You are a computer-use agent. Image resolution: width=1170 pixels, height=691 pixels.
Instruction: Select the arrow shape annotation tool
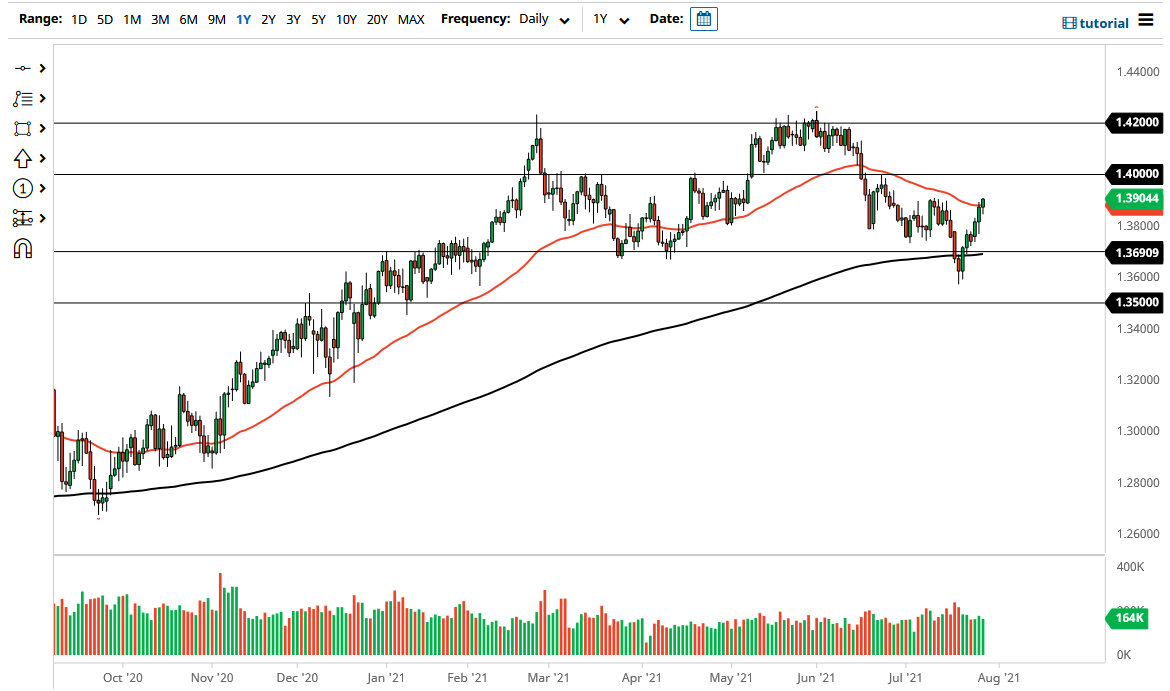tap(25, 158)
